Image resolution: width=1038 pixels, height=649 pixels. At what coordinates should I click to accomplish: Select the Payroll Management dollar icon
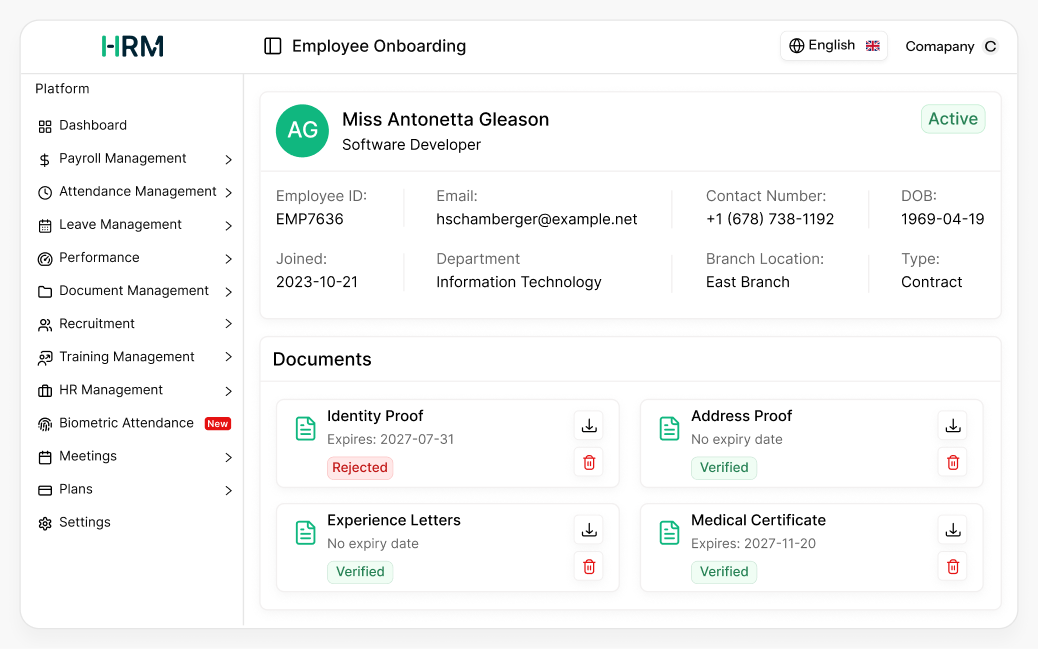tap(43, 158)
